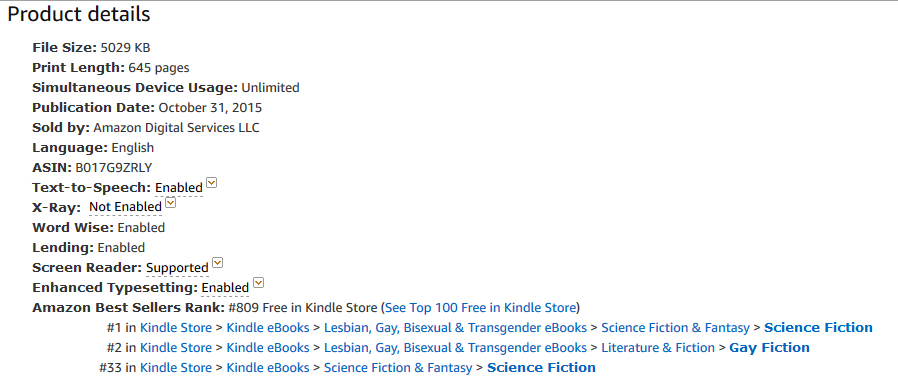The width and height of the screenshot is (898, 392).
Task: Expand the X-Ray Not Enabled popover arrow
Action: click(x=171, y=202)
